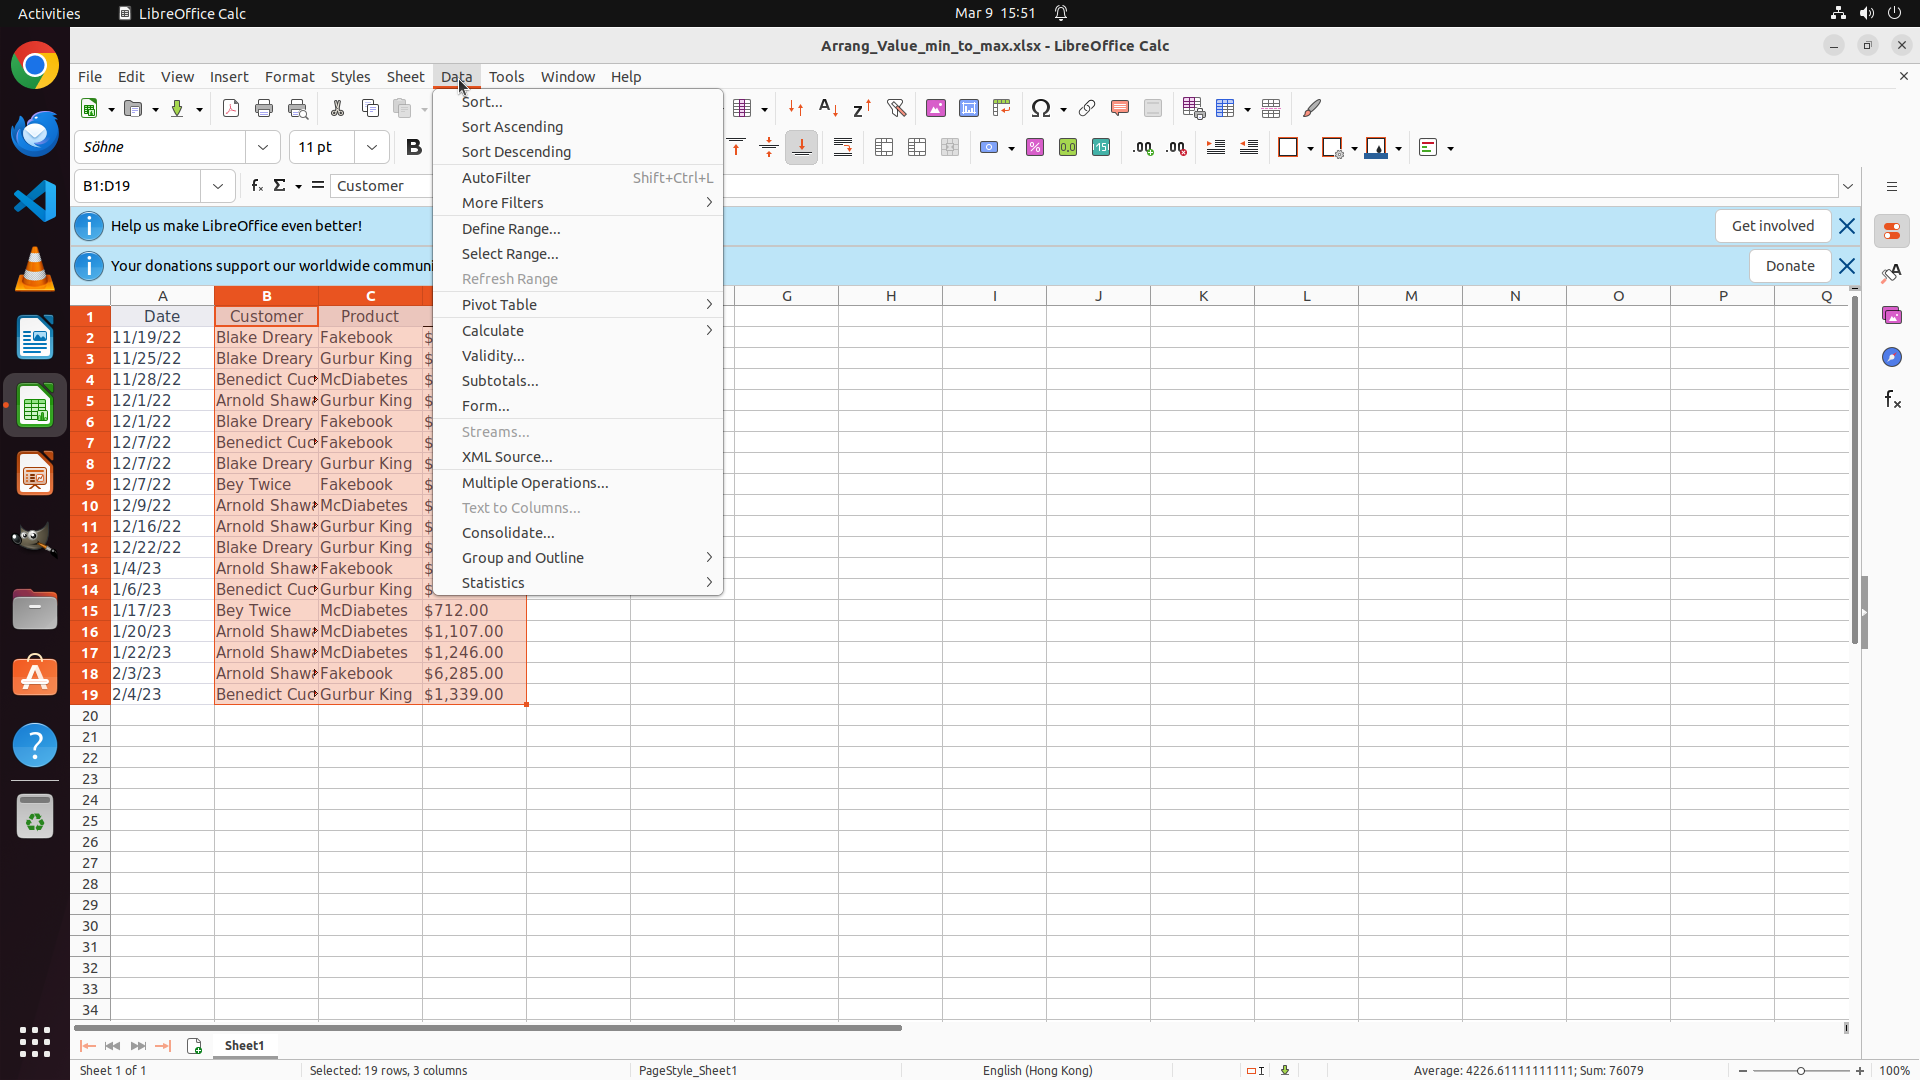Image resolution: width=1920 pixels, height=1080 pixels.
Task: Add a comment with the speech bubble icon
Action: [x=1120, y=108]
